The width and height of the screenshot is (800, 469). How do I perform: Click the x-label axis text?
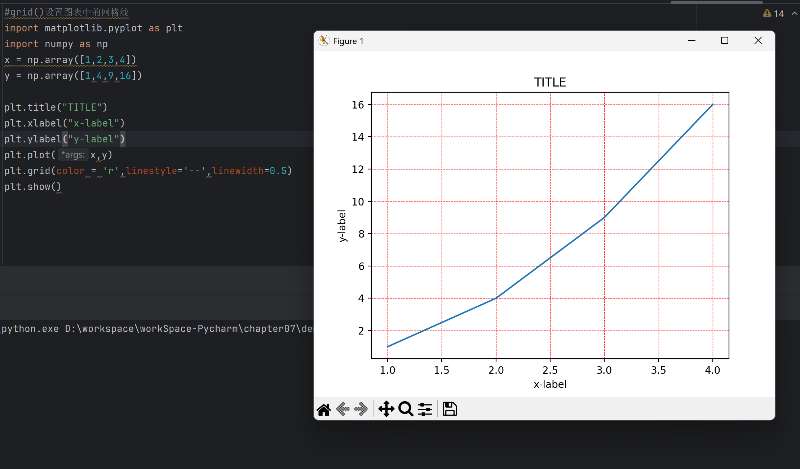[x=550, y=384]
